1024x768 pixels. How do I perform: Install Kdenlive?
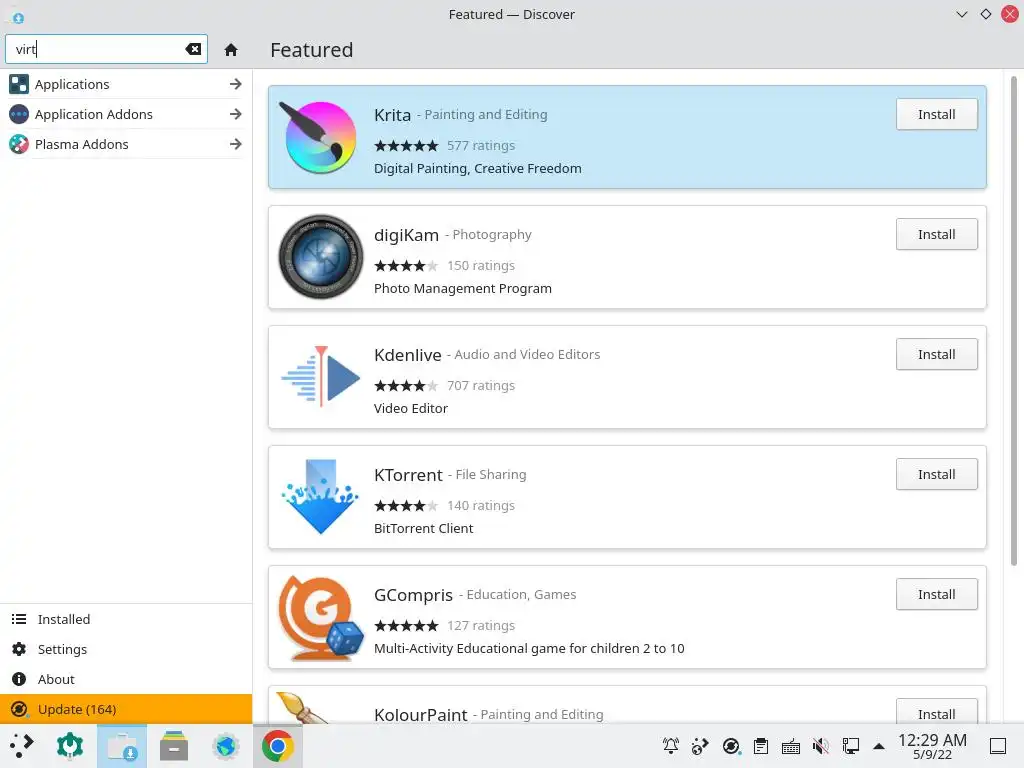coord(936,355)
